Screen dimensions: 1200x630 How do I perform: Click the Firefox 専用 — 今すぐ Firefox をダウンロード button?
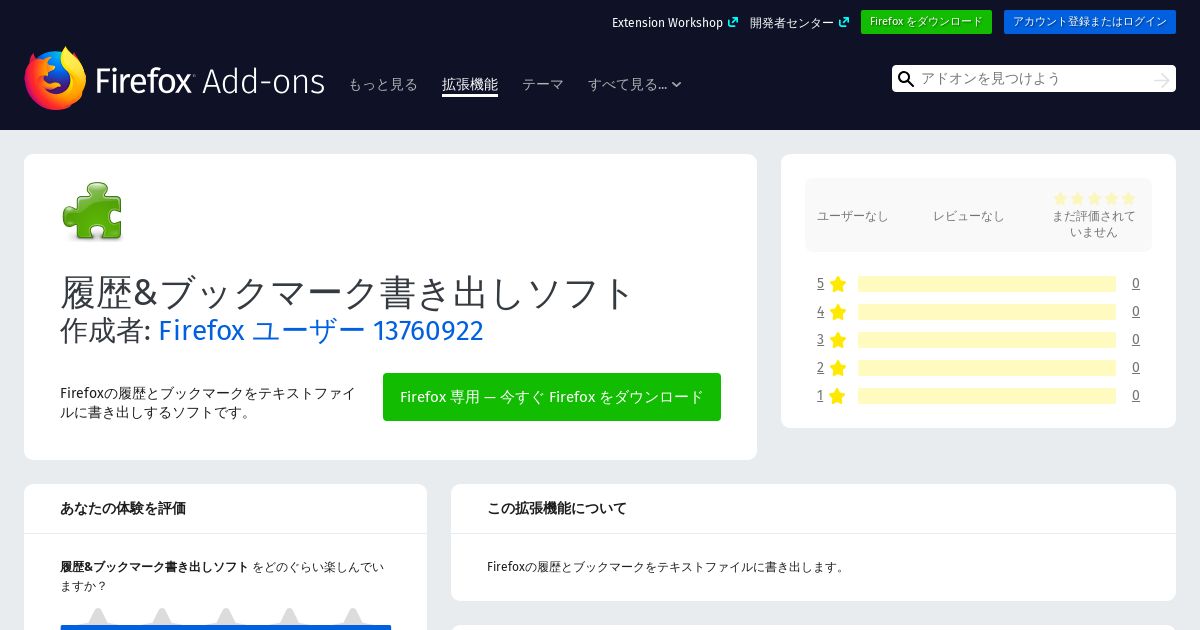(552, 397)
